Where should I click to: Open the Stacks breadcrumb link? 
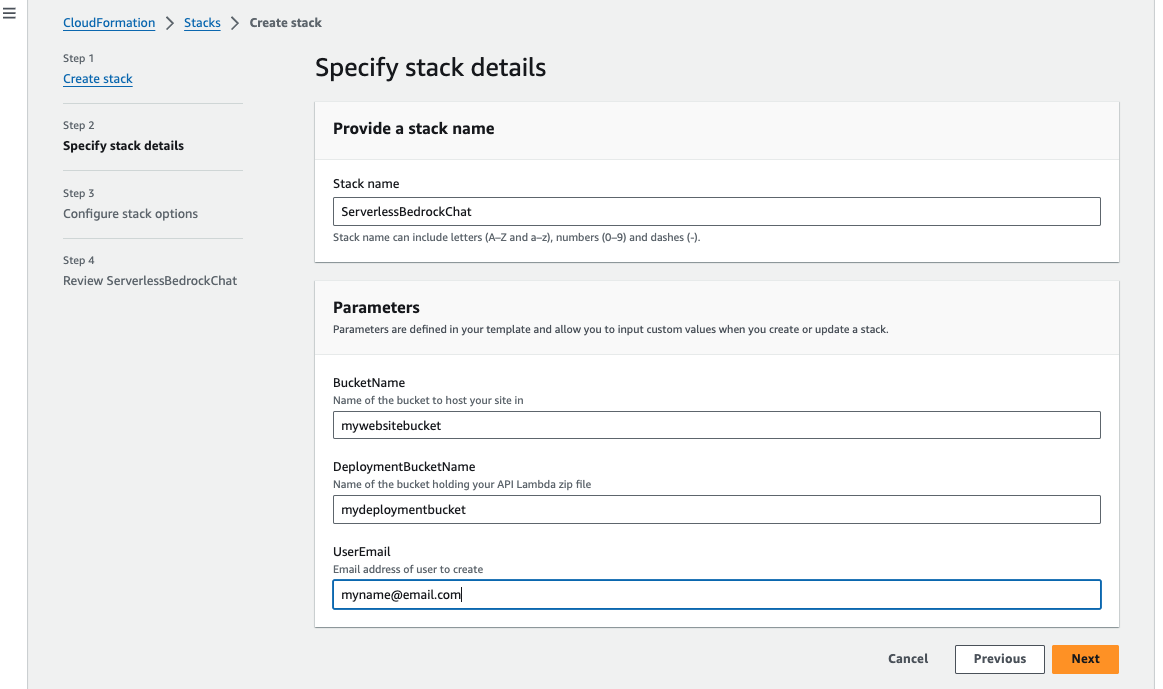coord(202,22)
